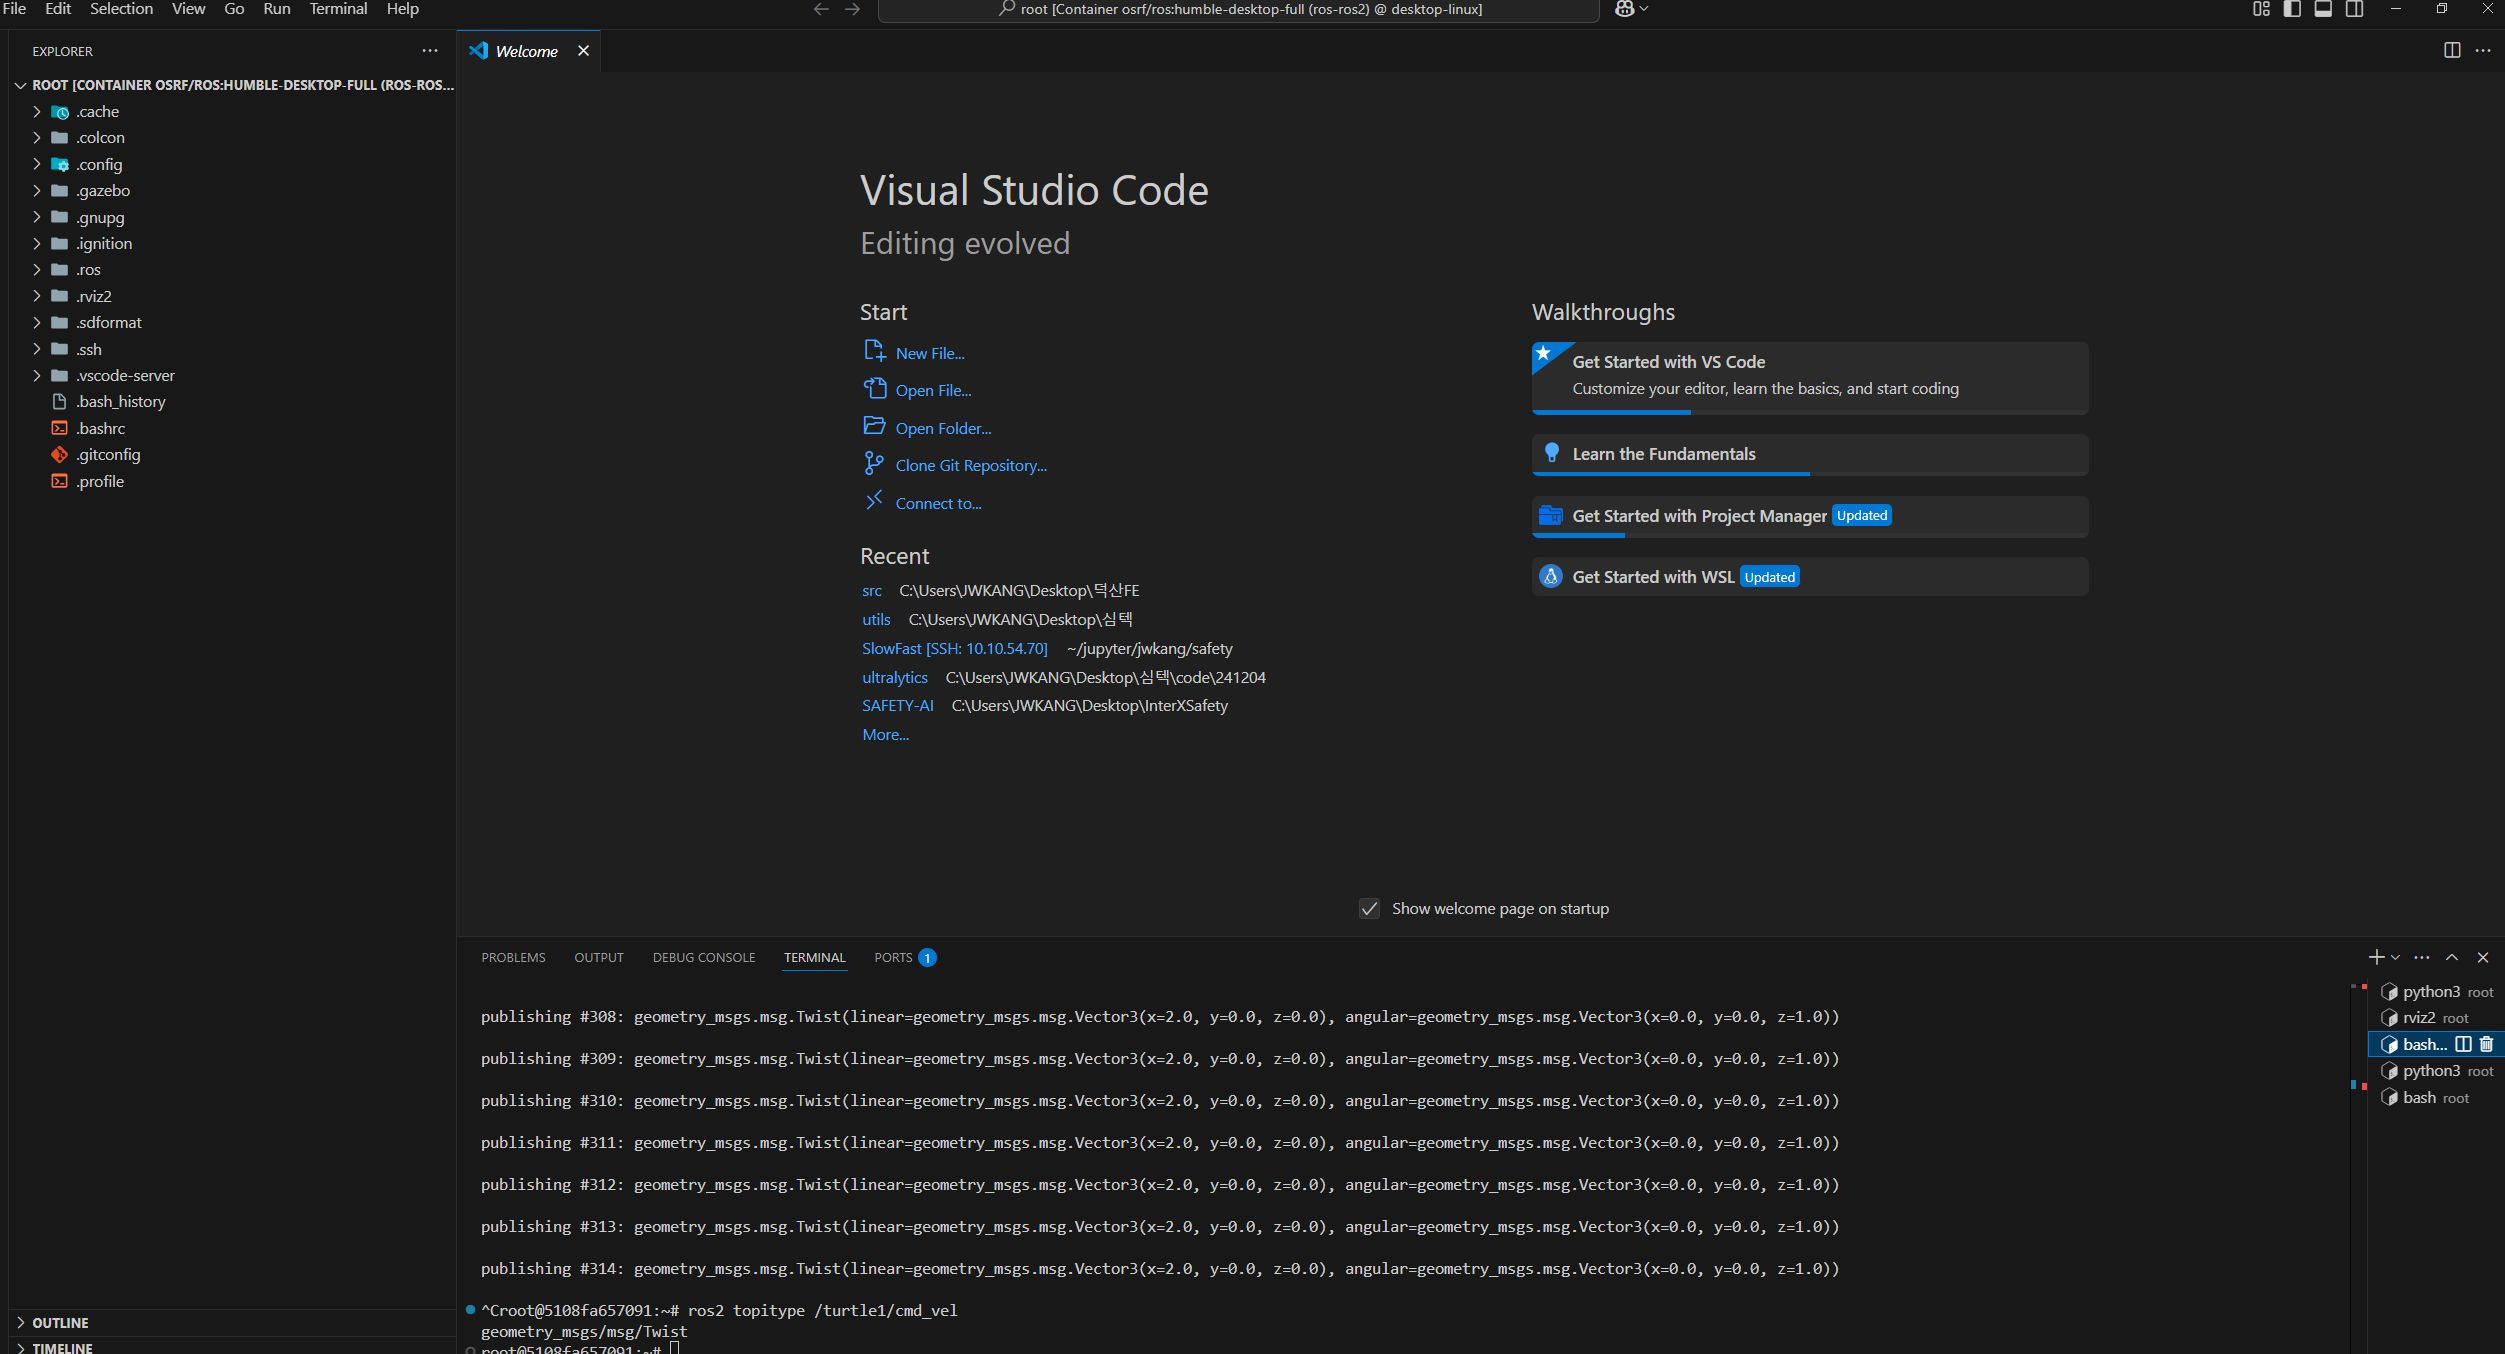
Task: Split the selected bash terminal
Action: click(2463, 1044)
